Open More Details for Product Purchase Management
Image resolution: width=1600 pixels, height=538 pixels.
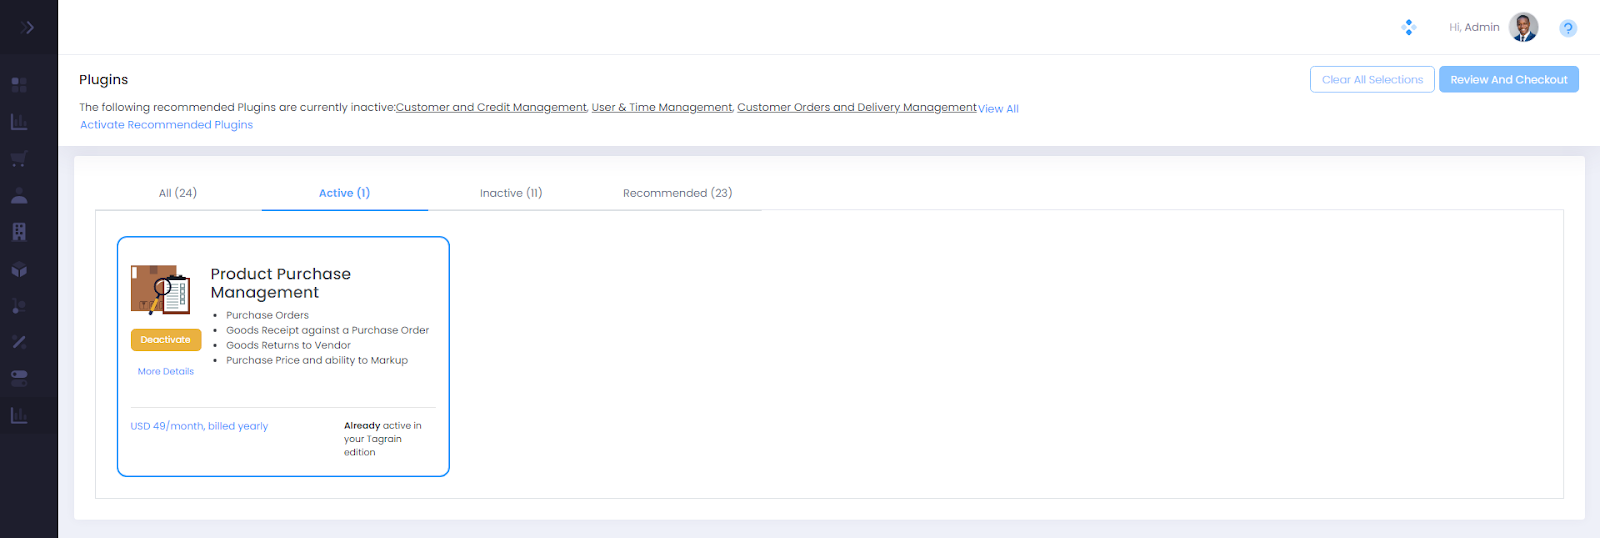pyautogui.click(x=166, y=371)
